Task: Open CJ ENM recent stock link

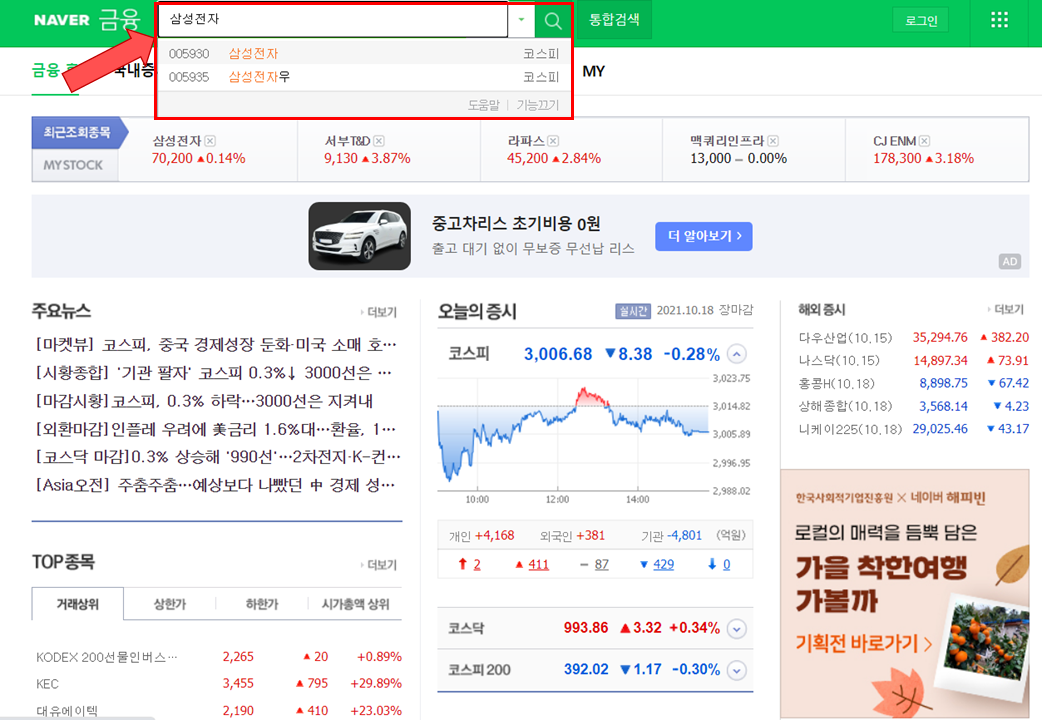Action: click(894, 141)
